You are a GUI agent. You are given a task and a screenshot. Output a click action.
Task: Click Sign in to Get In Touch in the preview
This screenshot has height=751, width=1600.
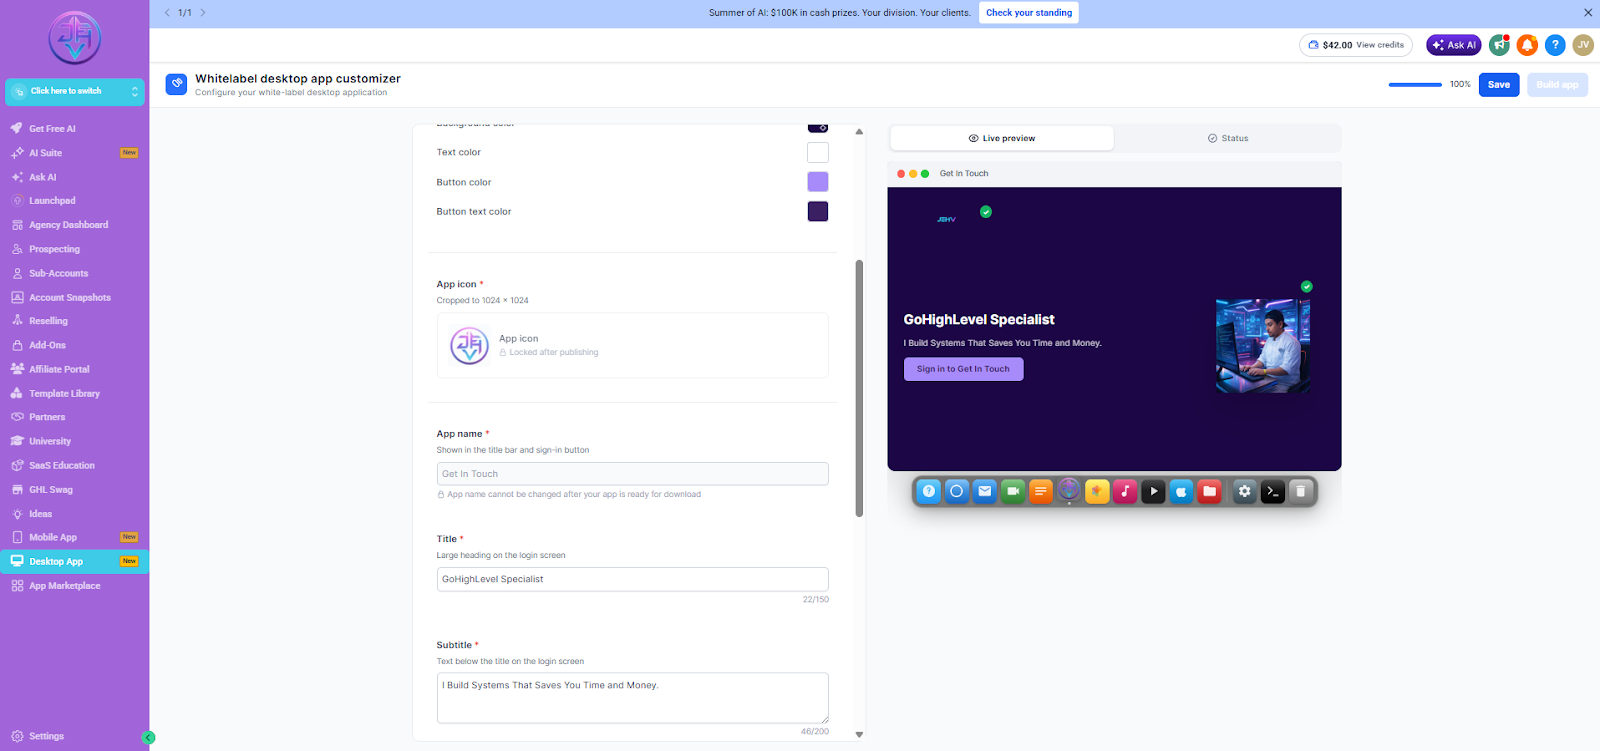964,369
